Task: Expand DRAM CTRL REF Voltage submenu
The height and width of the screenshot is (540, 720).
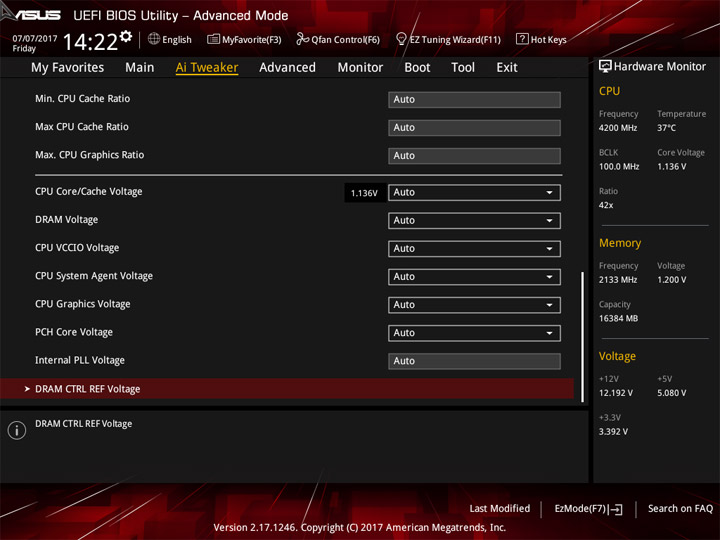Action: point(287,389)
